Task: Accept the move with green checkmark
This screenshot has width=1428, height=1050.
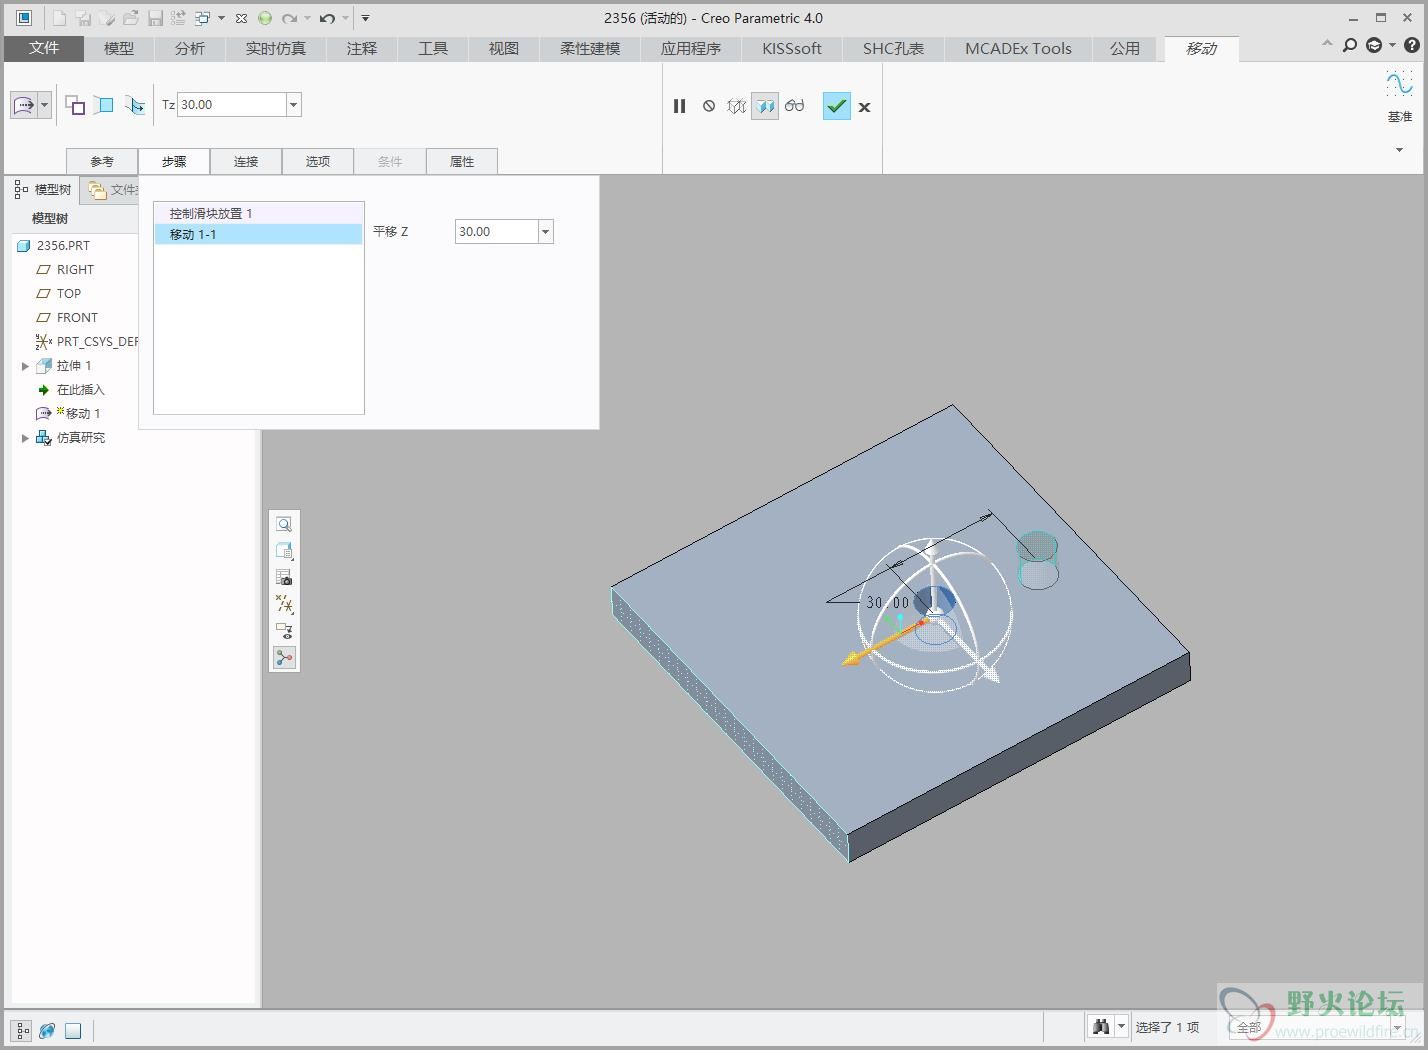Action: [837, 106]
